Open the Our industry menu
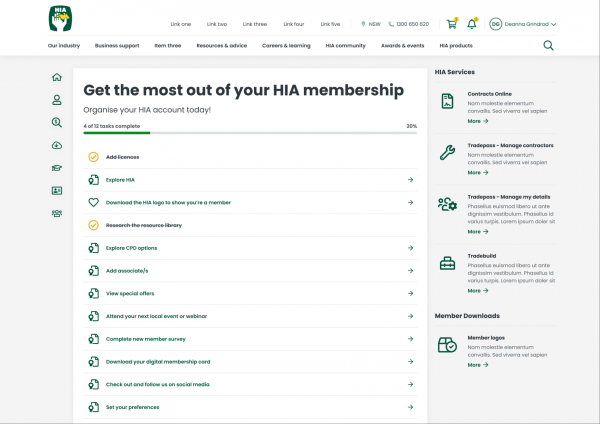Image resolution: width=600 pixels, height=424 pixels. click(x=64, y=46)
